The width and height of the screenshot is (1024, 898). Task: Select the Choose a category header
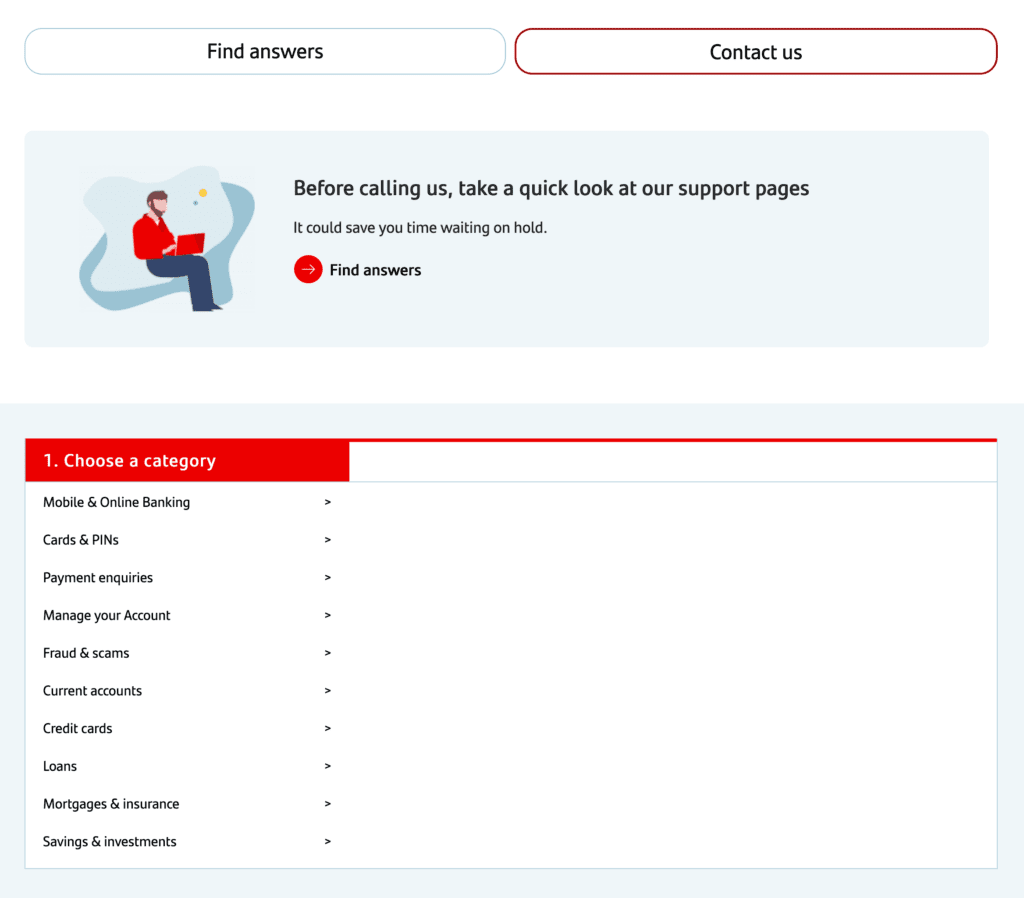click(x=187, y=460)
